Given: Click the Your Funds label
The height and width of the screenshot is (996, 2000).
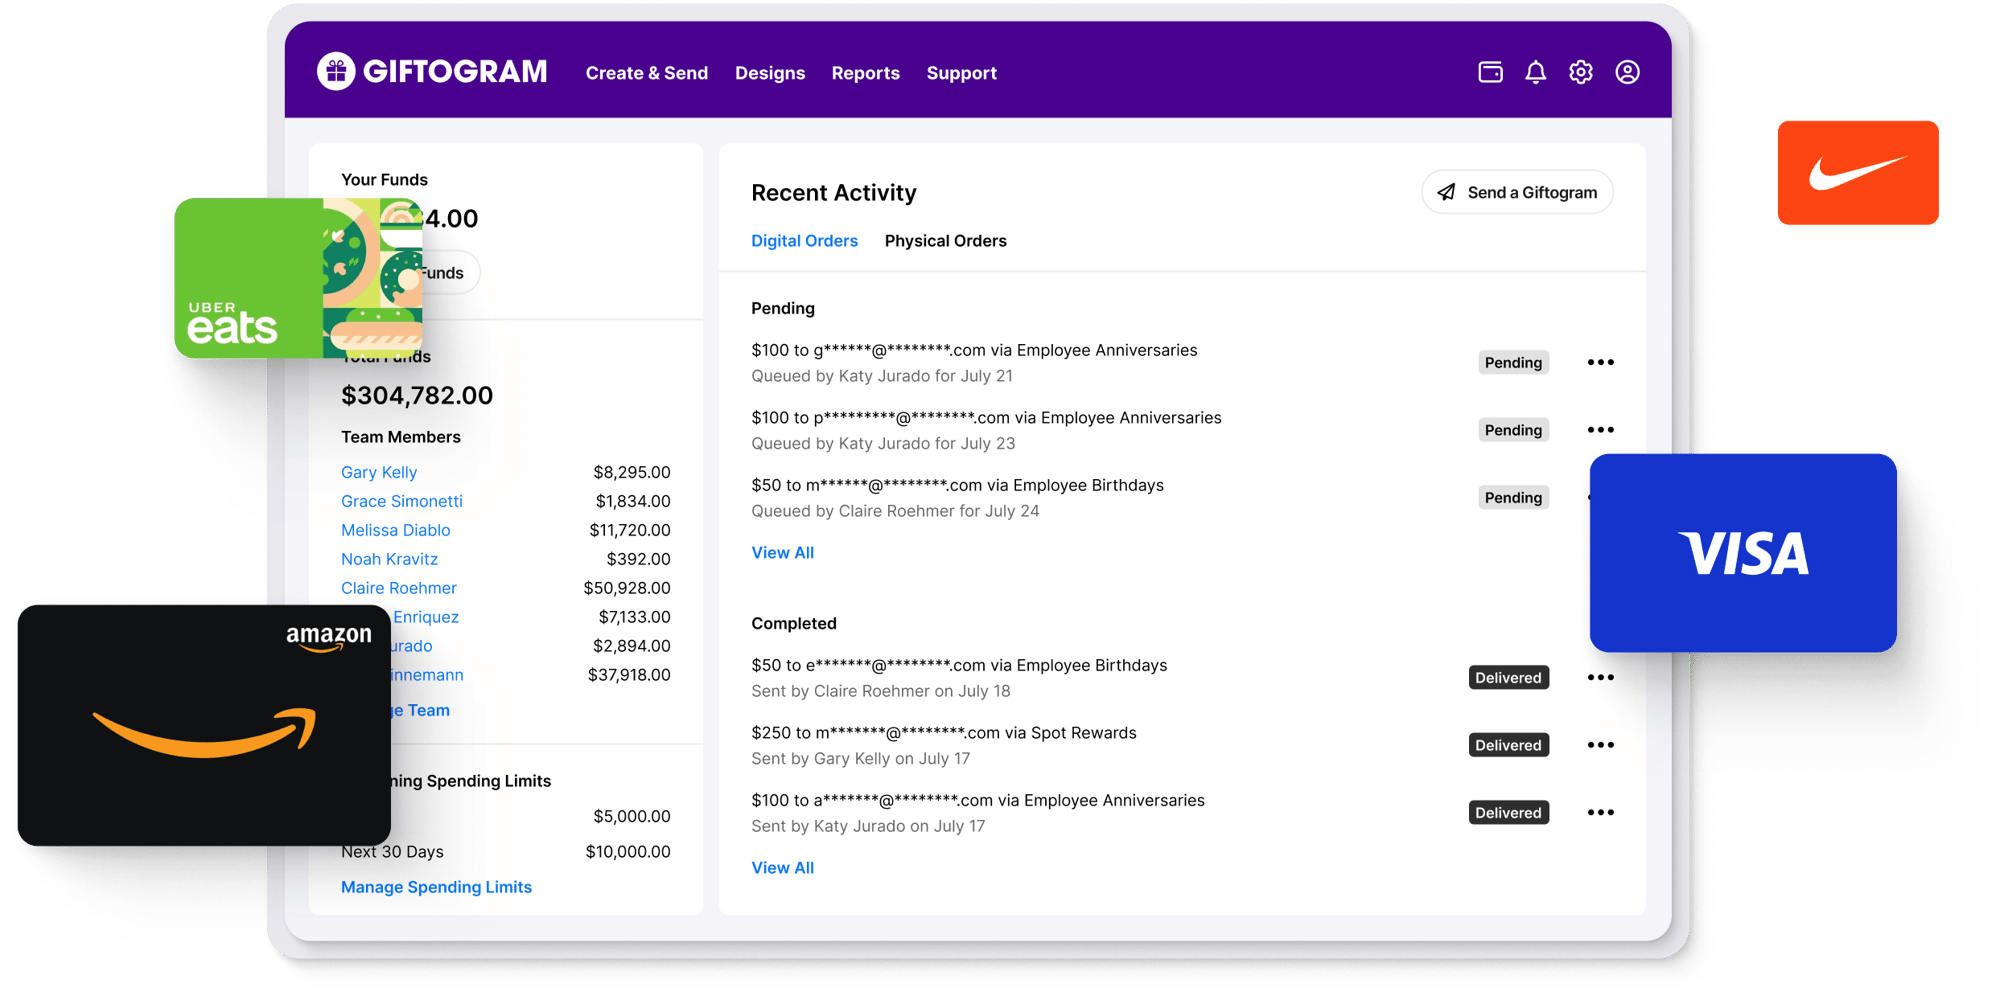Looking at the screenshot, I should tap(384, 180).
